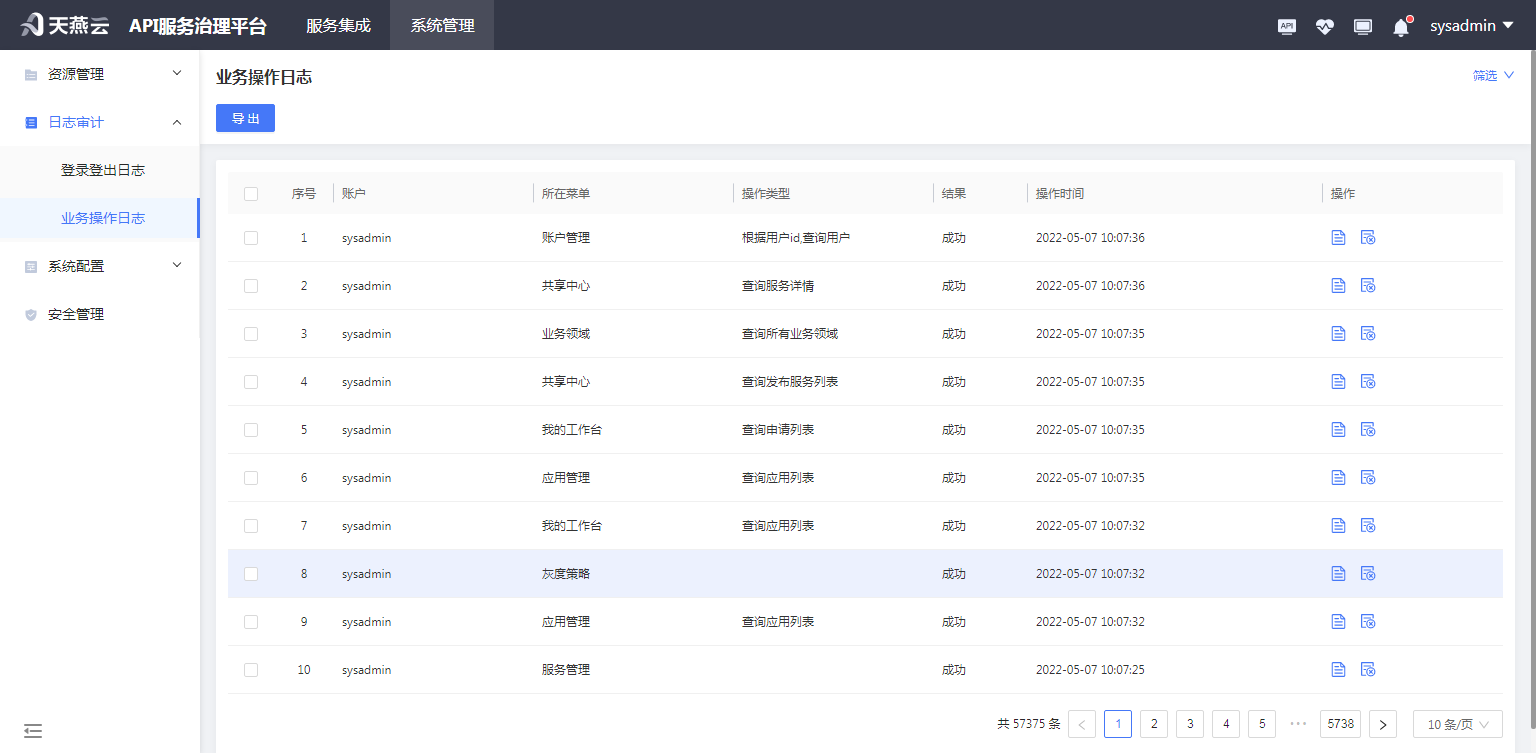Click the 5738 page number input

1340,723
